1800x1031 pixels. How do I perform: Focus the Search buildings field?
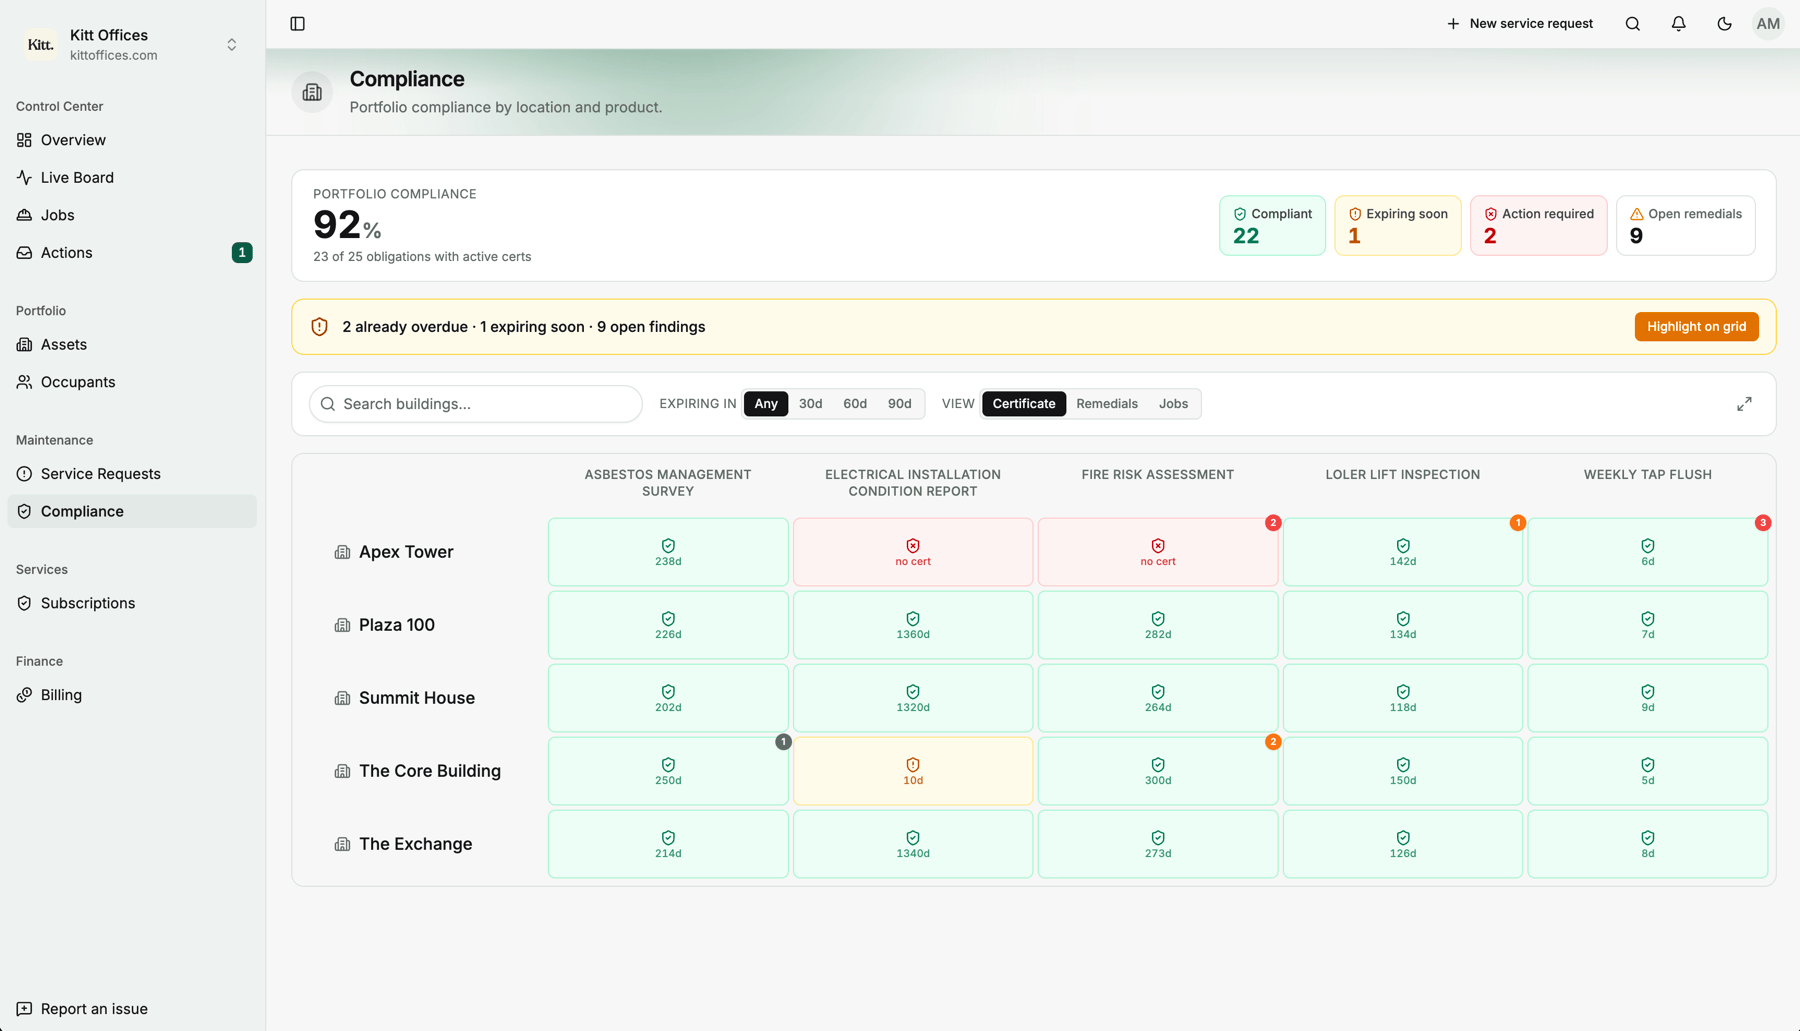click(x=476, y=404)
